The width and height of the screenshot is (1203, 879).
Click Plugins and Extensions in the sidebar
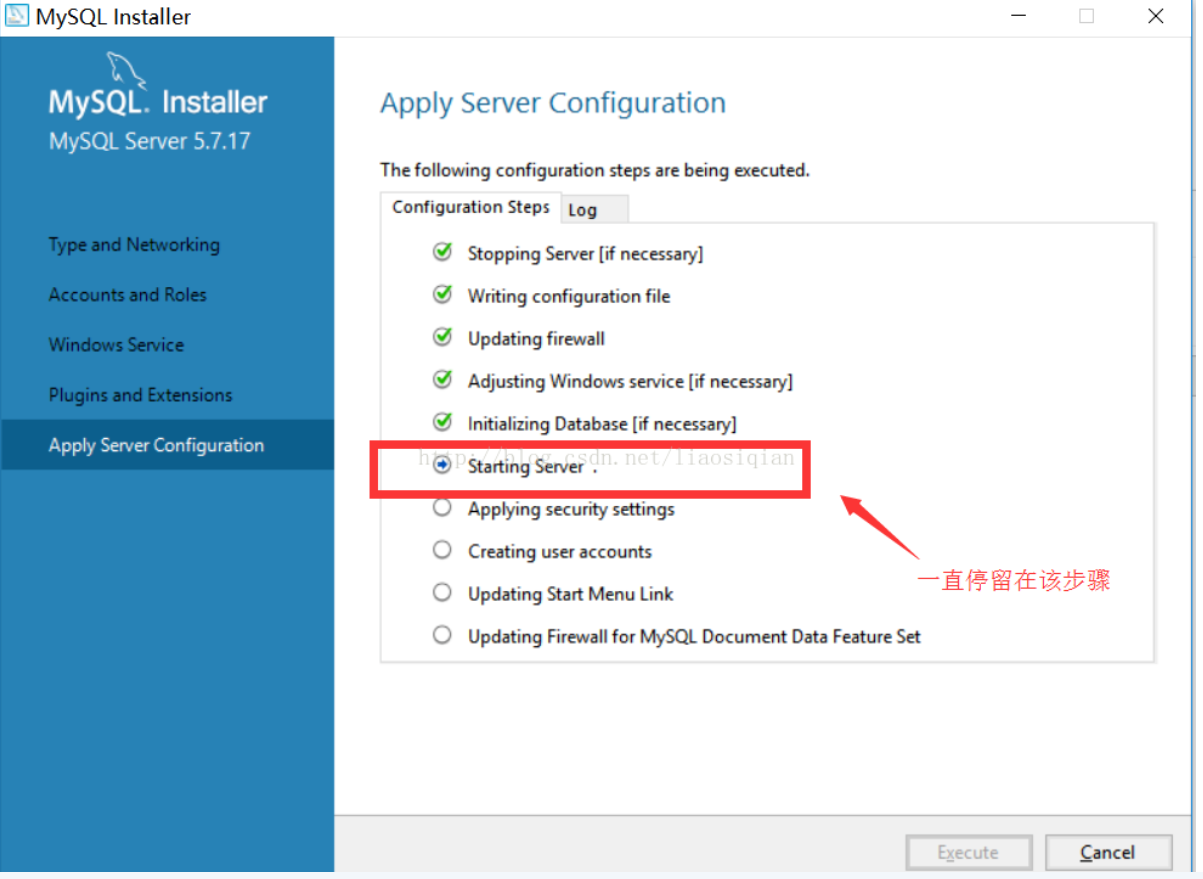pos(139,394)
